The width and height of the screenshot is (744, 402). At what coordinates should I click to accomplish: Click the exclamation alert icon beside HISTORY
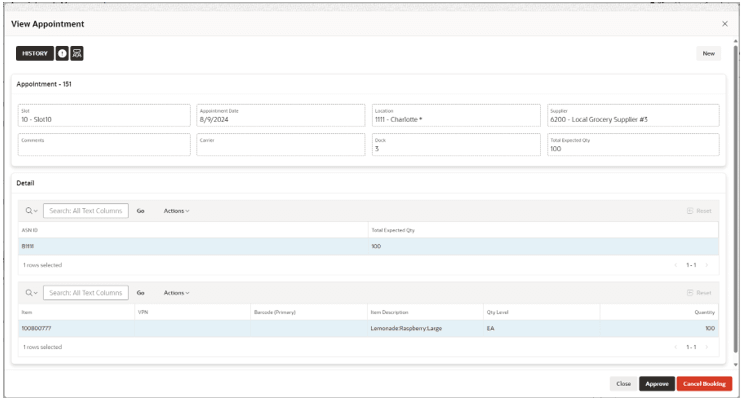click(x=62, y=54)
